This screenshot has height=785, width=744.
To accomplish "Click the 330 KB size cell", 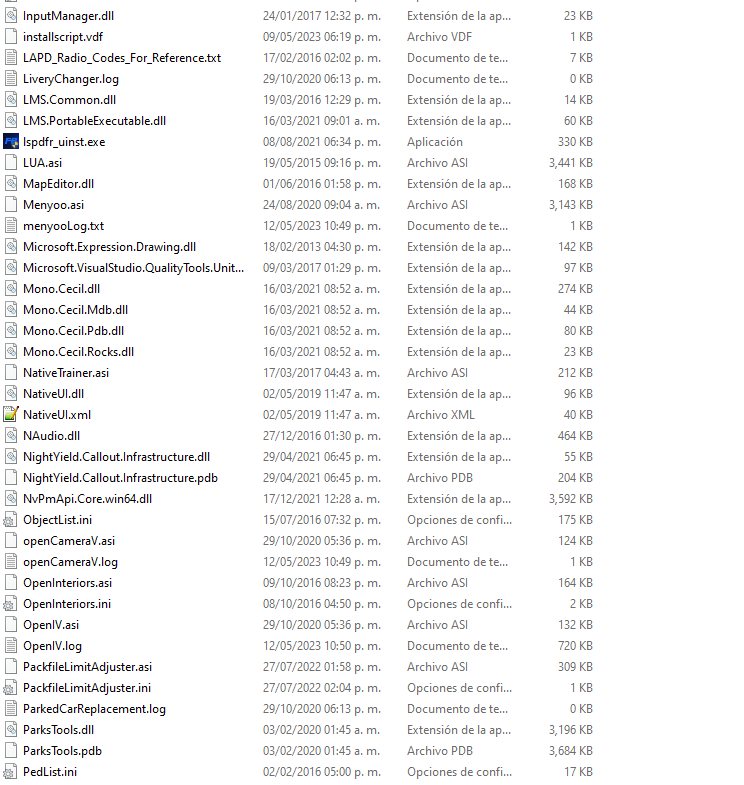I will 575,142.
